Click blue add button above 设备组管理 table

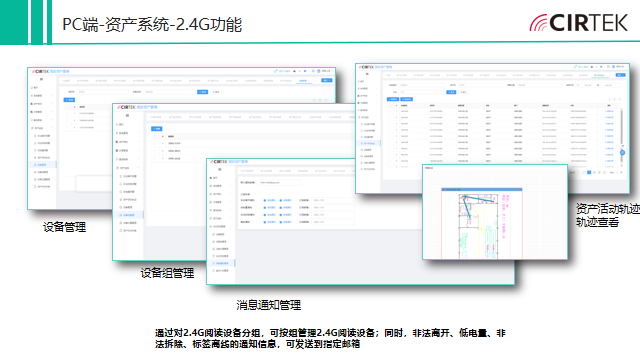pyautogui.click(x=157, y=129)
